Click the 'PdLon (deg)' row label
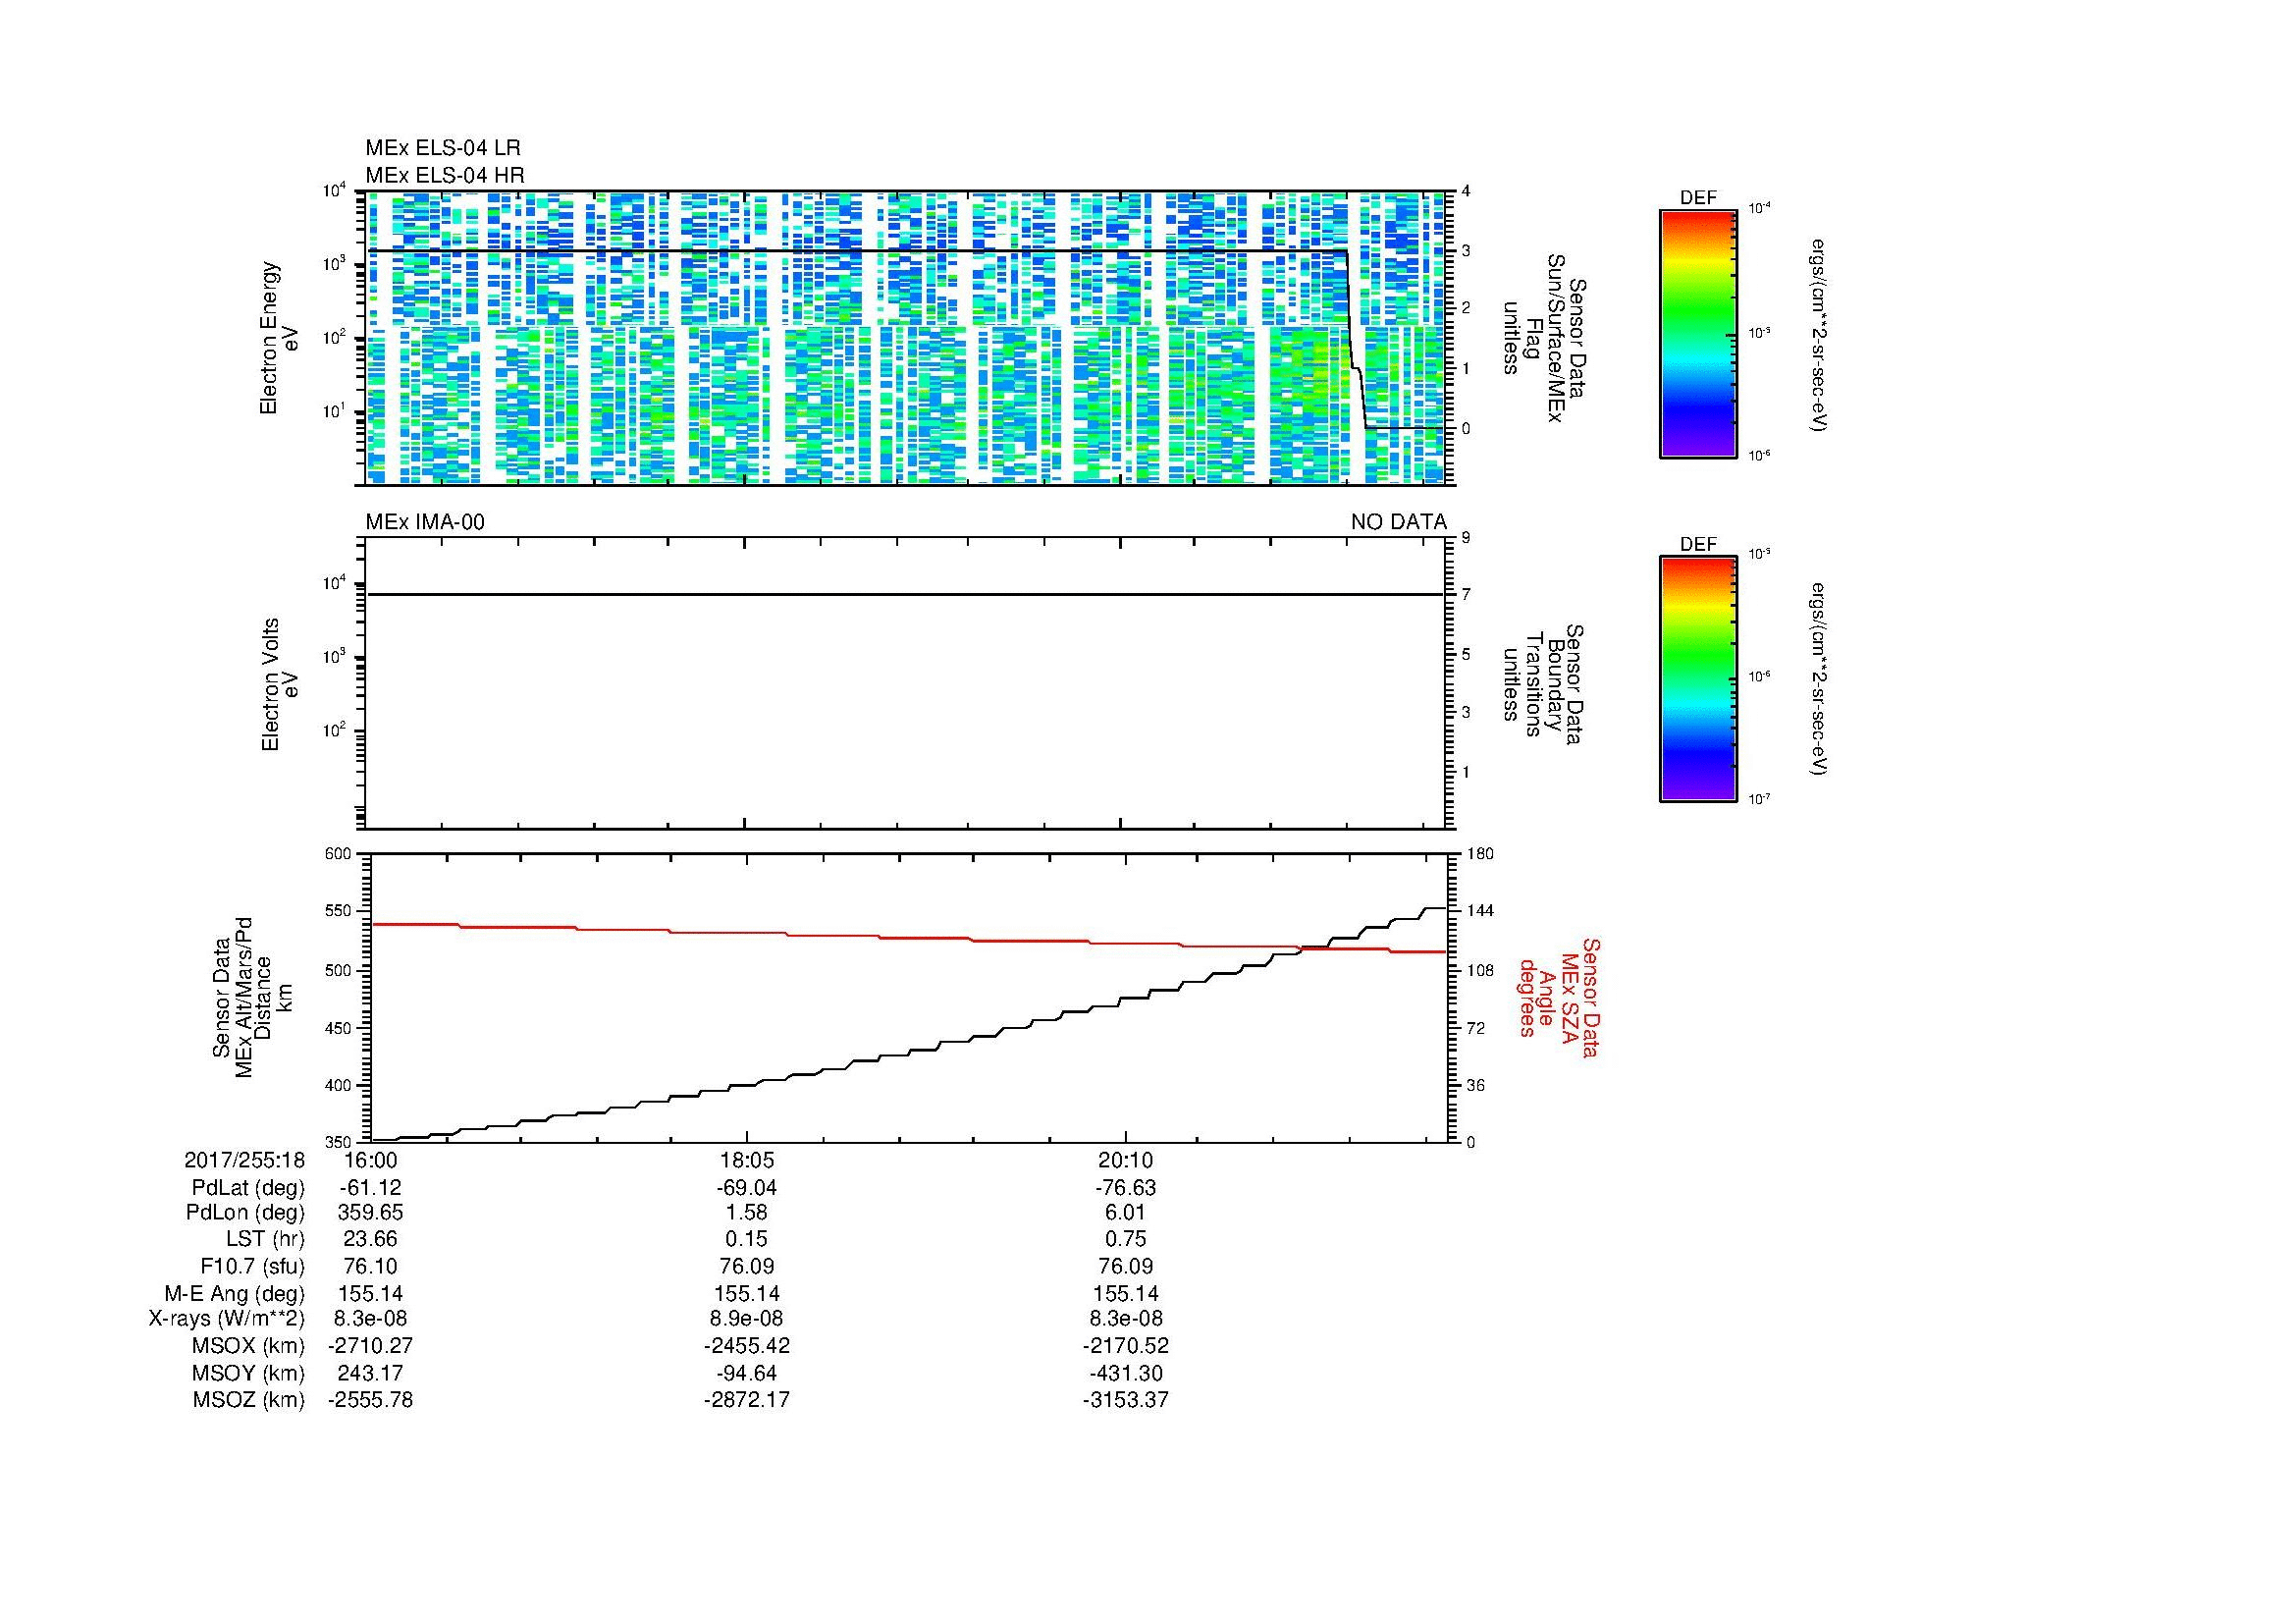This screenshot has width=2296, height=1623. pyautogui.click(x=246, y=1213)
